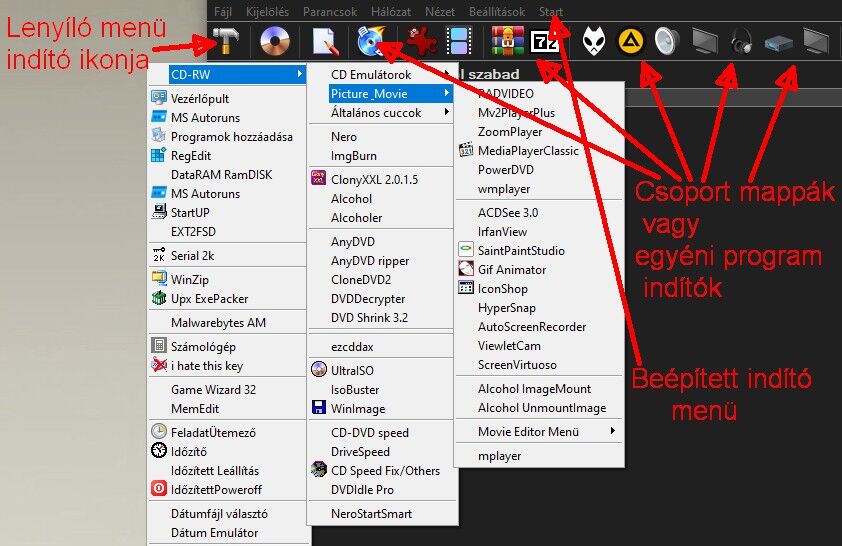Image resolution: width=842 pixels, height=546 pixels.
Task: Open the Nézet menu
Action: click(440, 11)
